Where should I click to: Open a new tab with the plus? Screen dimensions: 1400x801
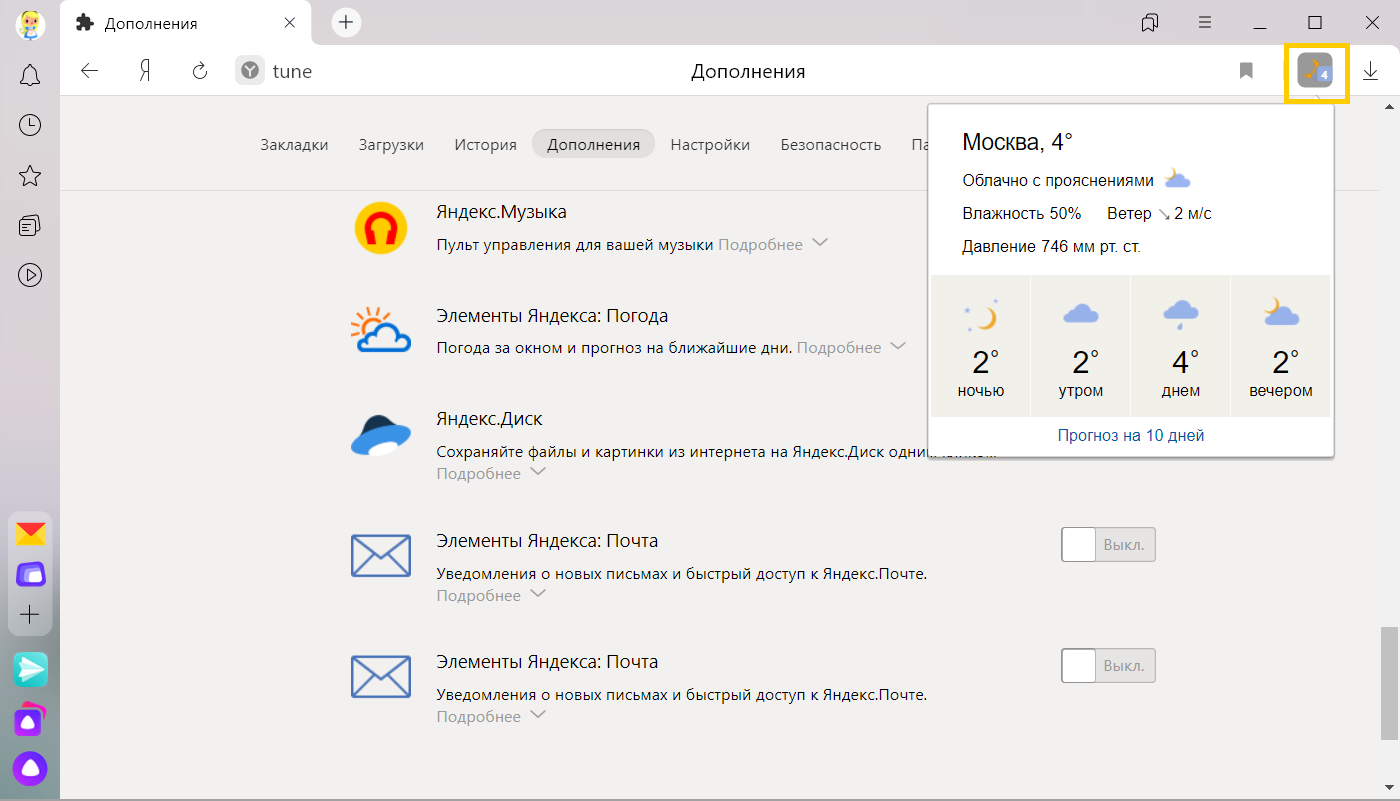click(x=346, y=22)
